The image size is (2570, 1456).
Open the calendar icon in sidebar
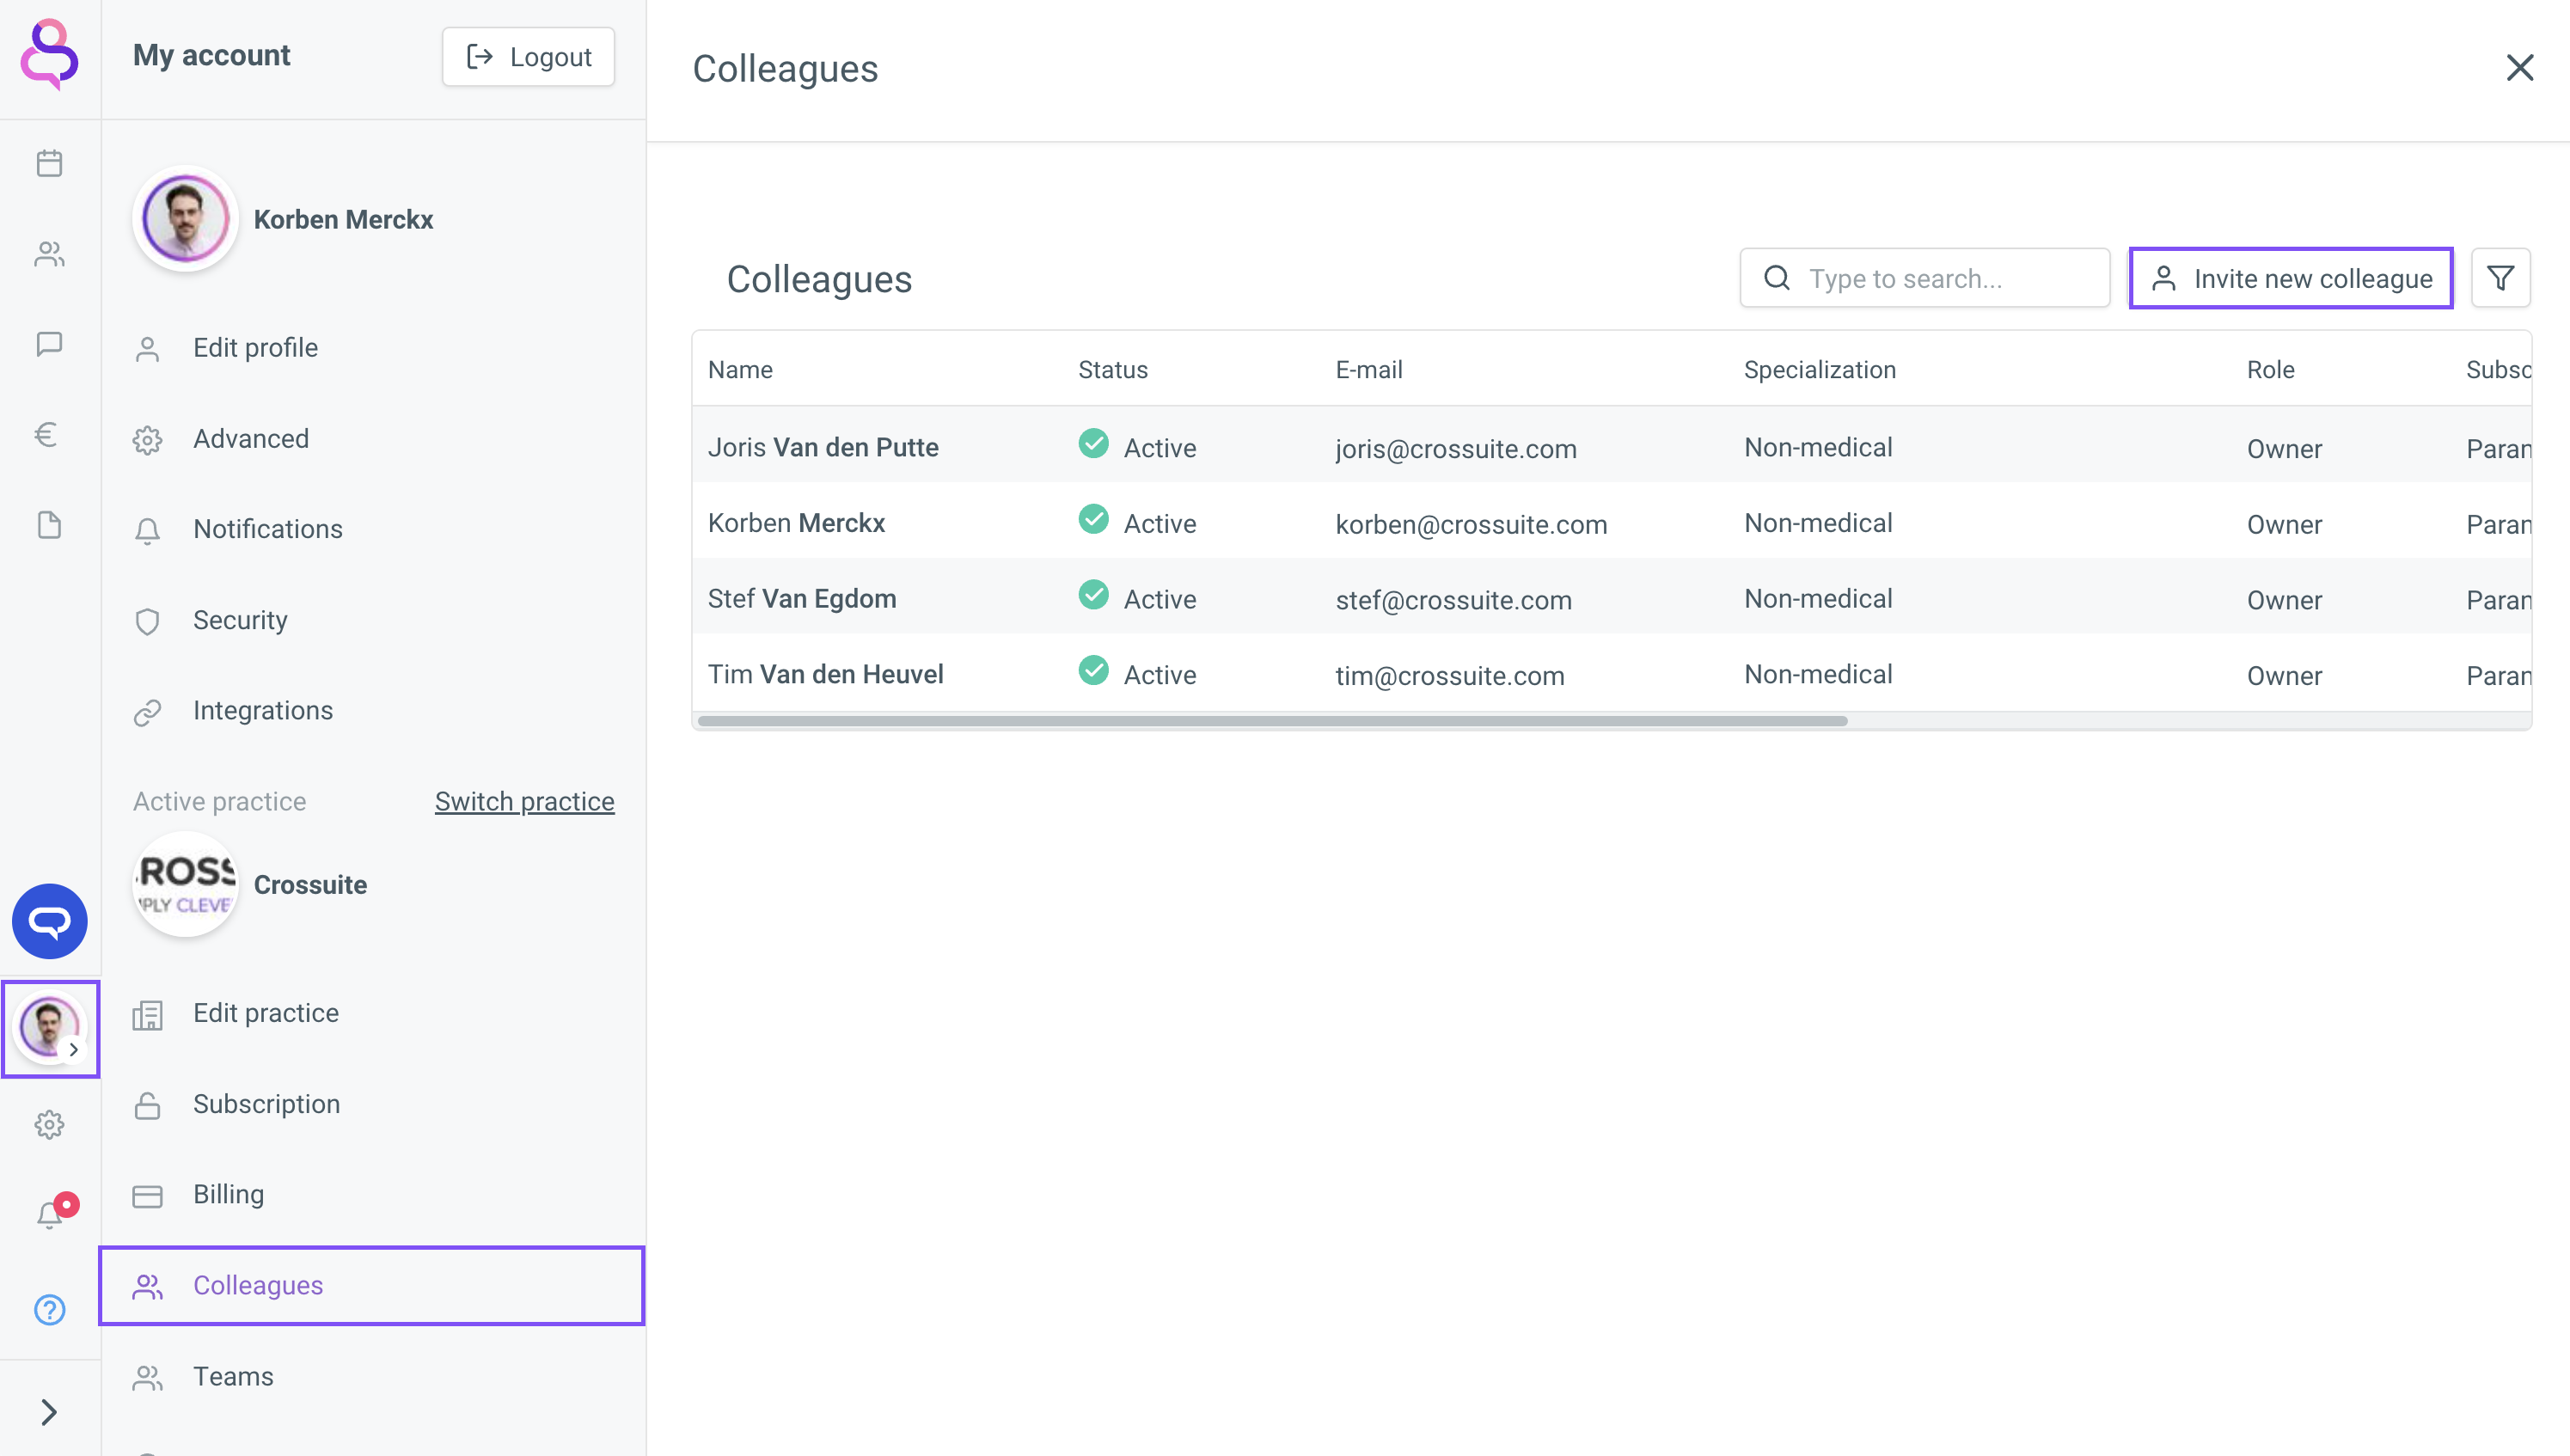pyautogui.click(x=49, y=163)
